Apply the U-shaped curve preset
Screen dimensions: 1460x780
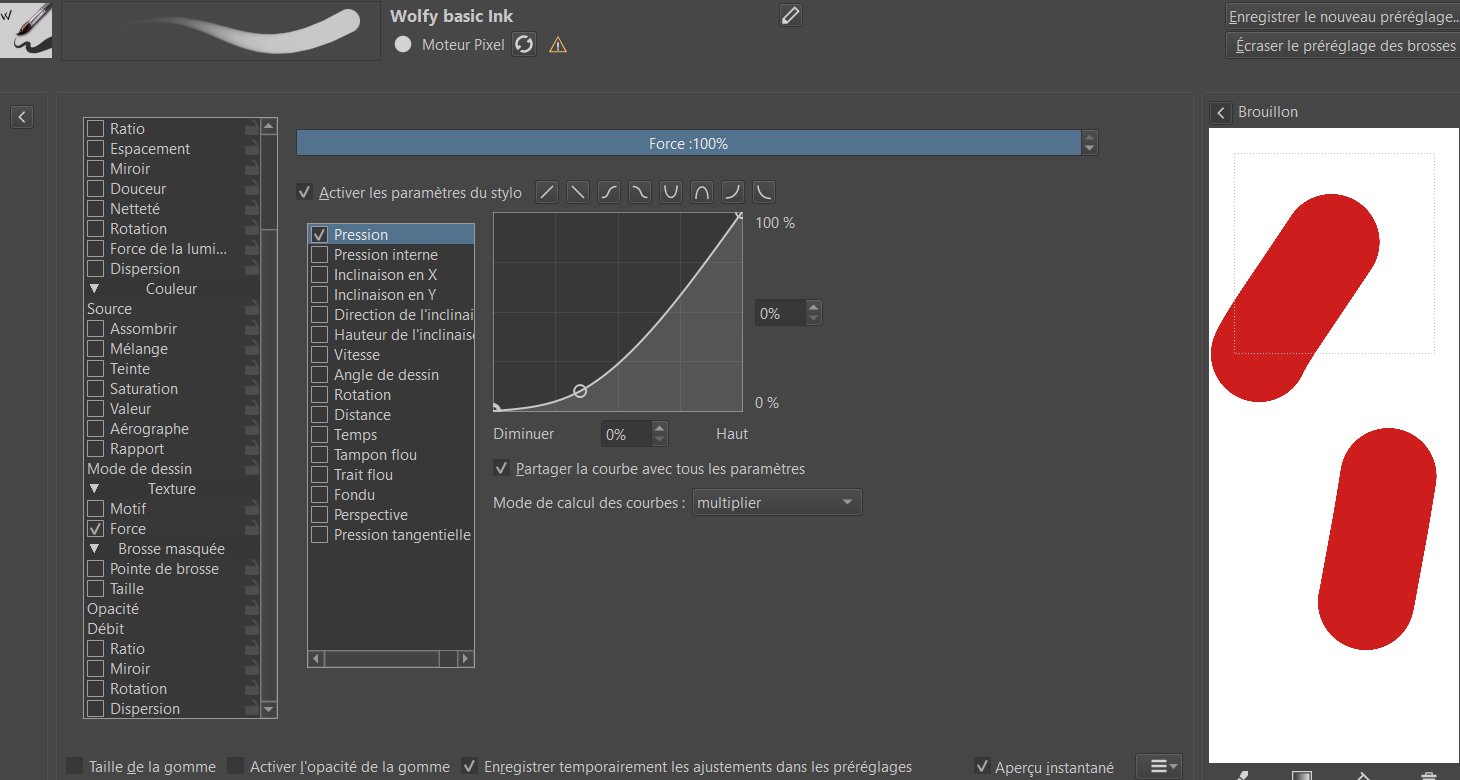coord(671,191)
